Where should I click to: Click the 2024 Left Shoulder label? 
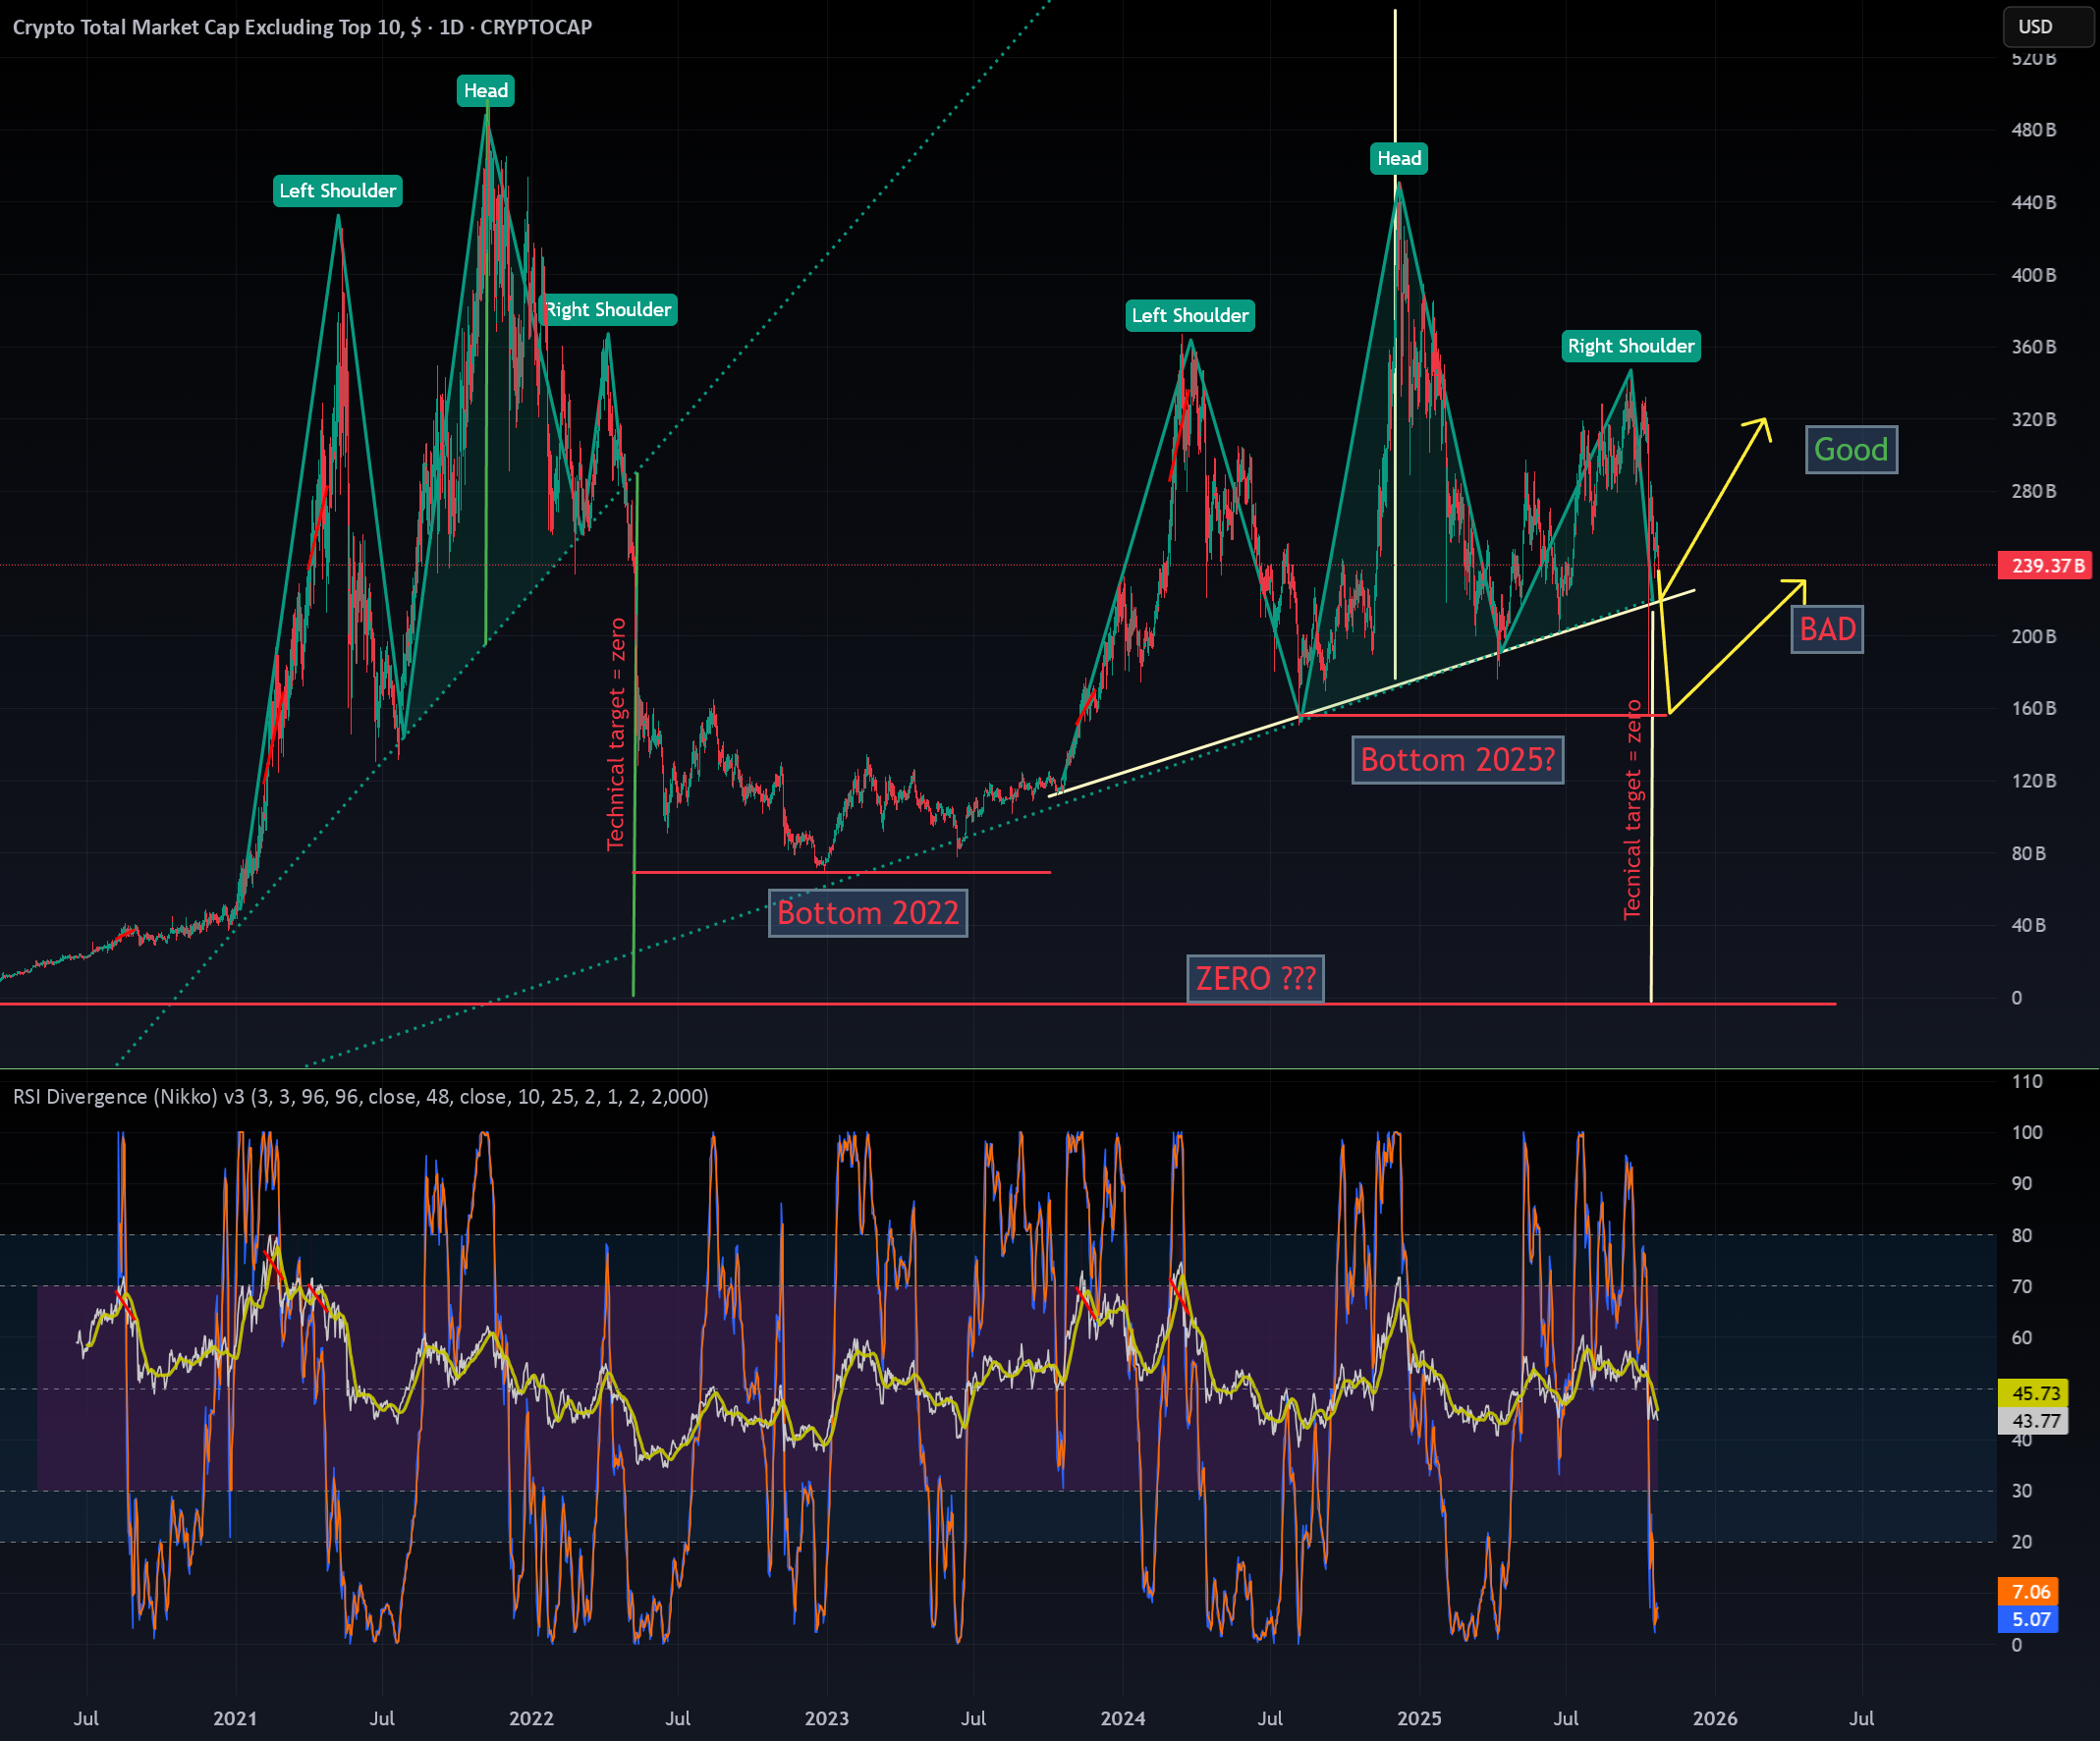[1190, 316]
